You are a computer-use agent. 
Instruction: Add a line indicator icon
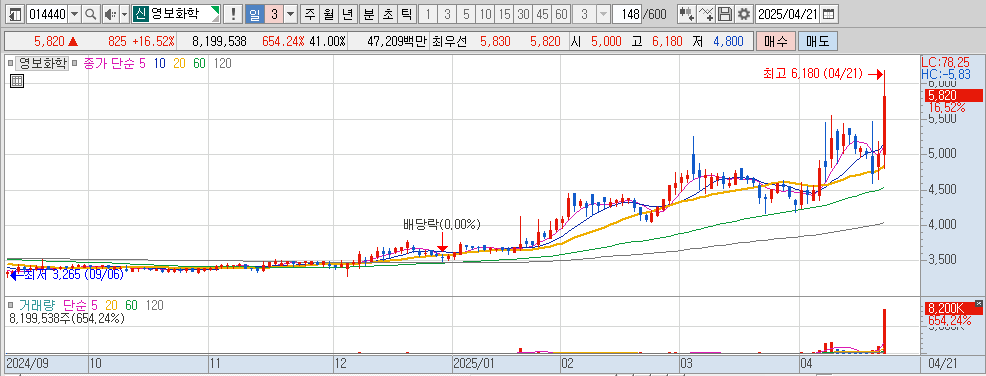tap(707, 14)
